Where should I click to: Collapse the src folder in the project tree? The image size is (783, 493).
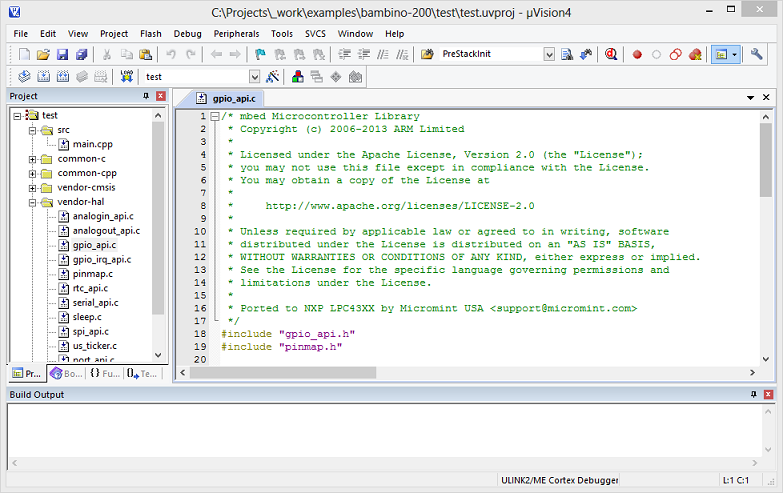point(32,130)
